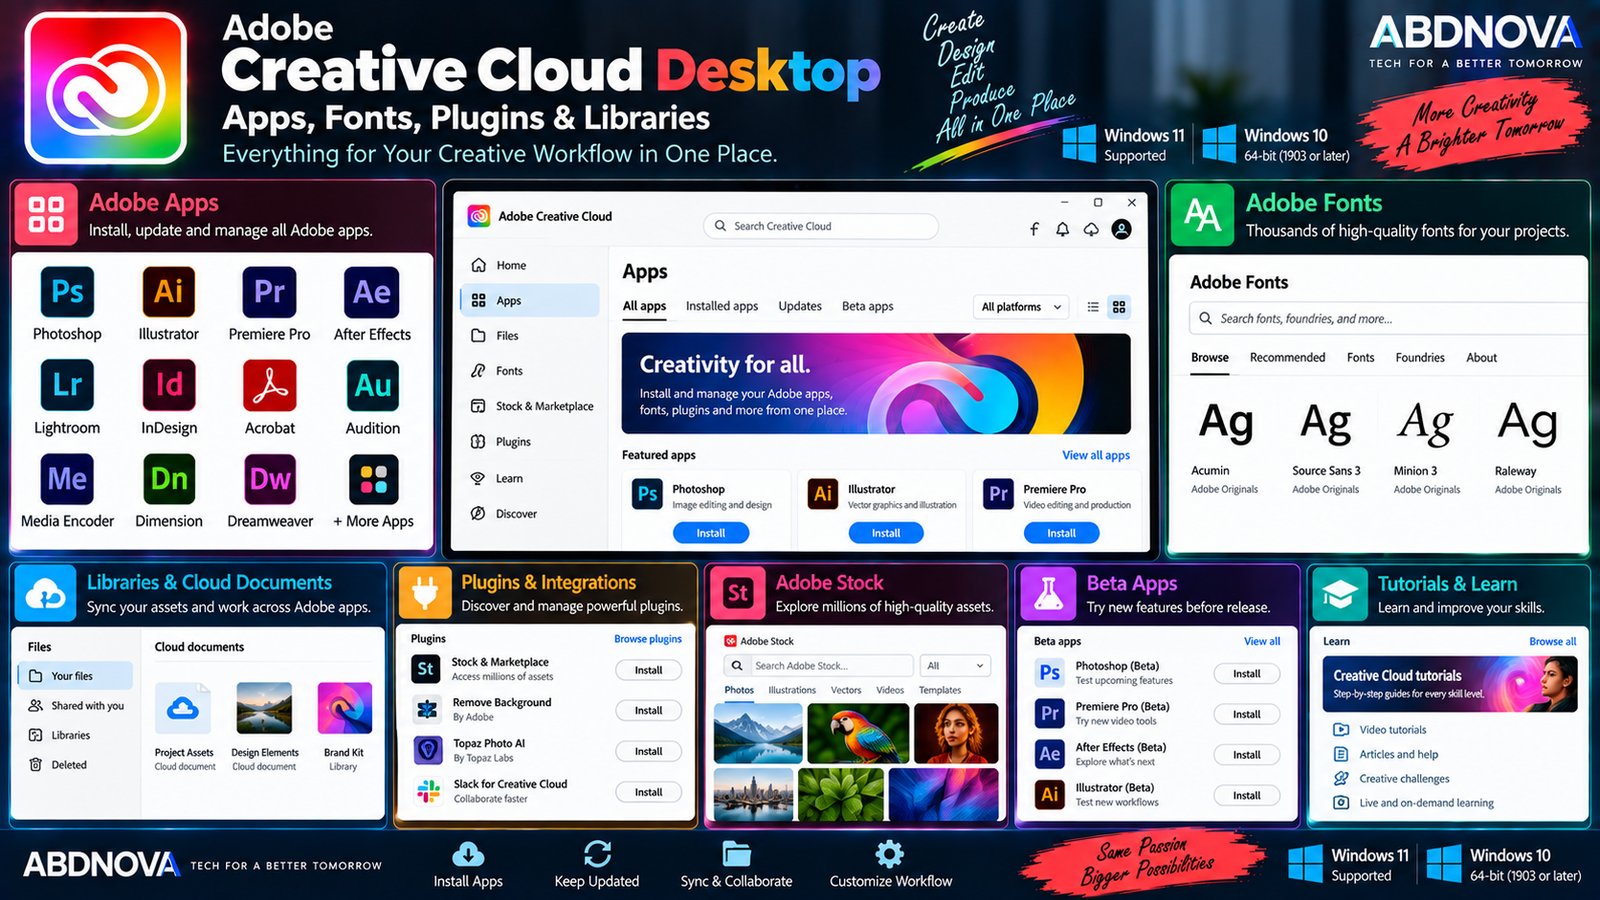Open the All filter dropdown in Adobe Stock

[955, 665]
